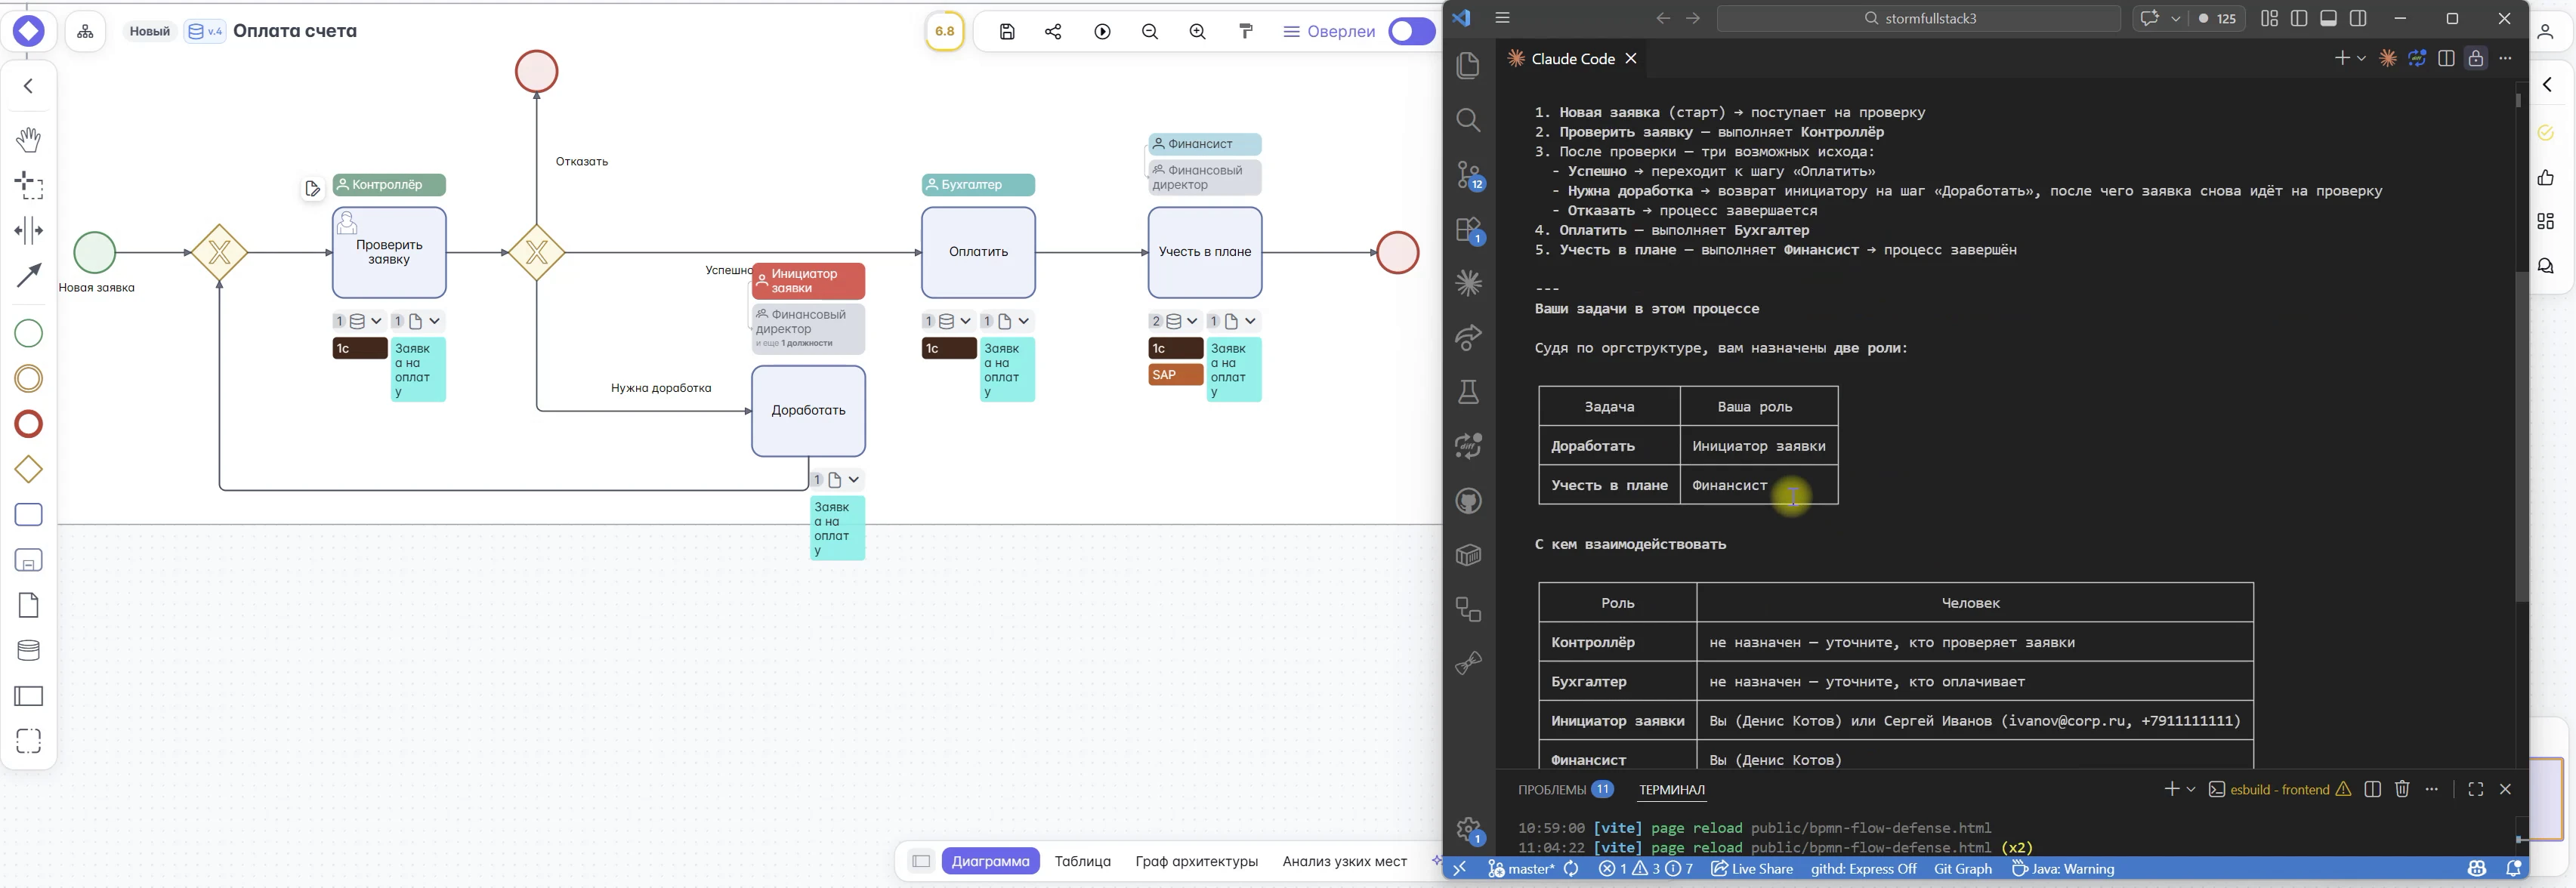2576x888 pixels.
Task: Select the diamond gateway shape tool
Action: click(x=28, y=469)
